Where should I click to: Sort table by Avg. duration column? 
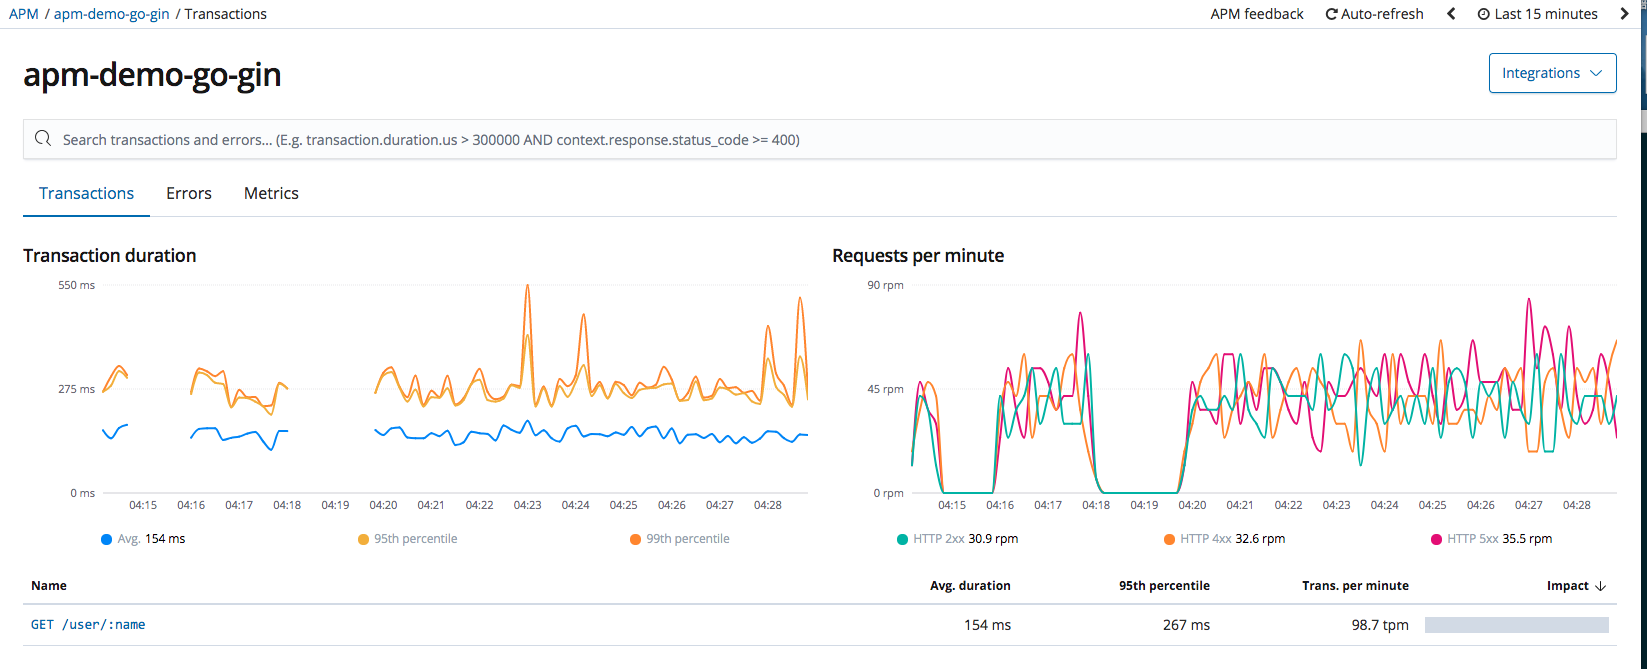[970, 586]
